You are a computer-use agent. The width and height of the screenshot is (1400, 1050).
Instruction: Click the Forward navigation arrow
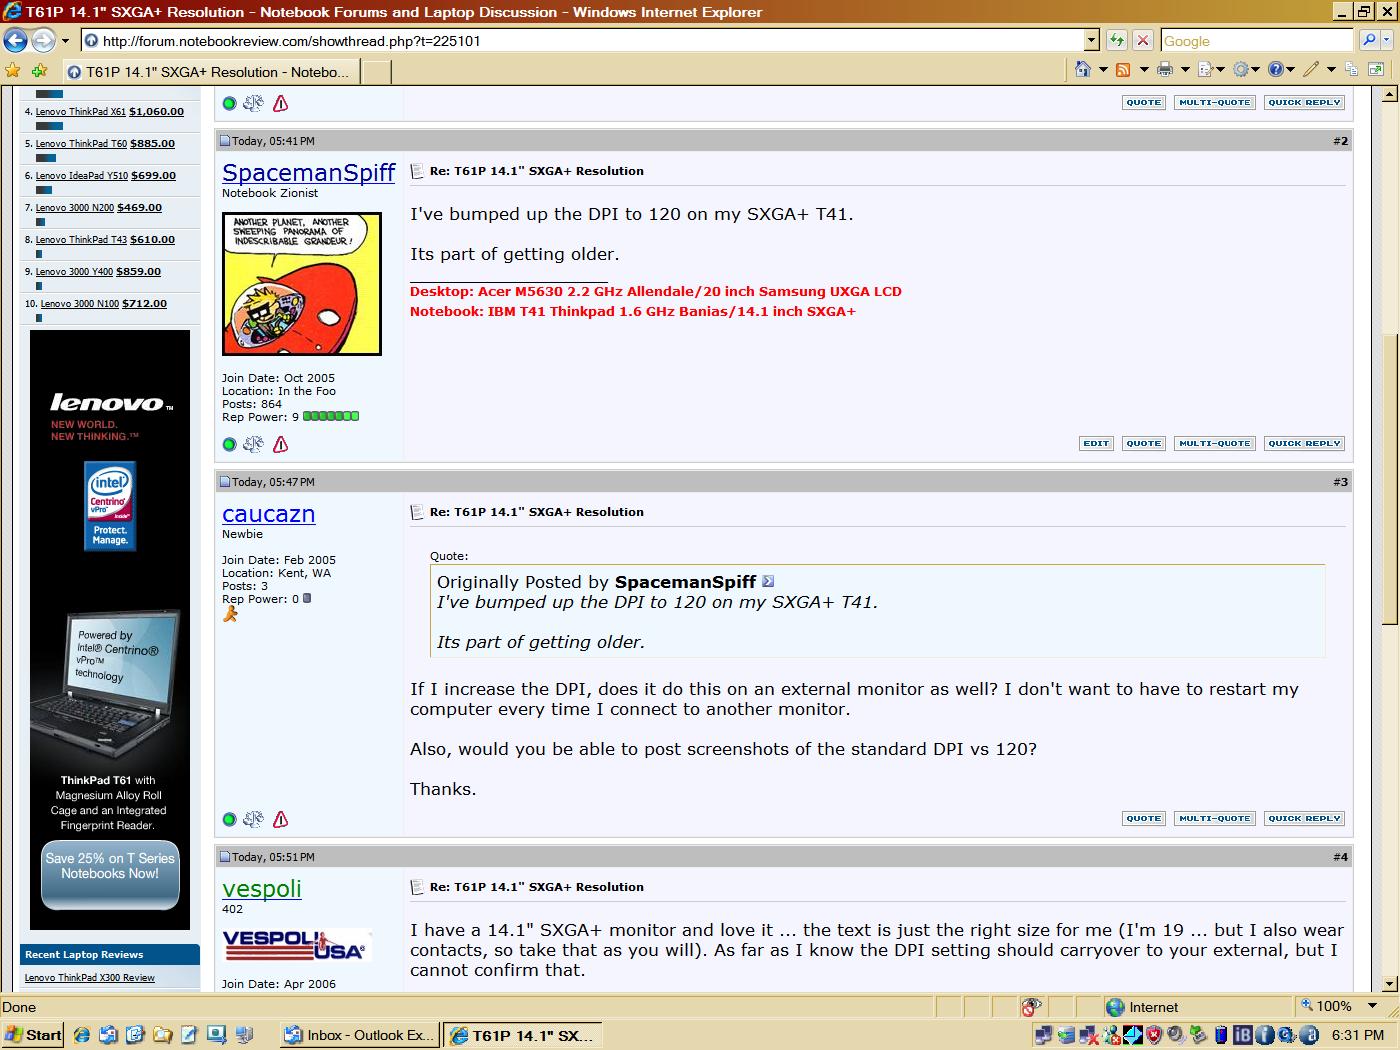tap(43, 41)
